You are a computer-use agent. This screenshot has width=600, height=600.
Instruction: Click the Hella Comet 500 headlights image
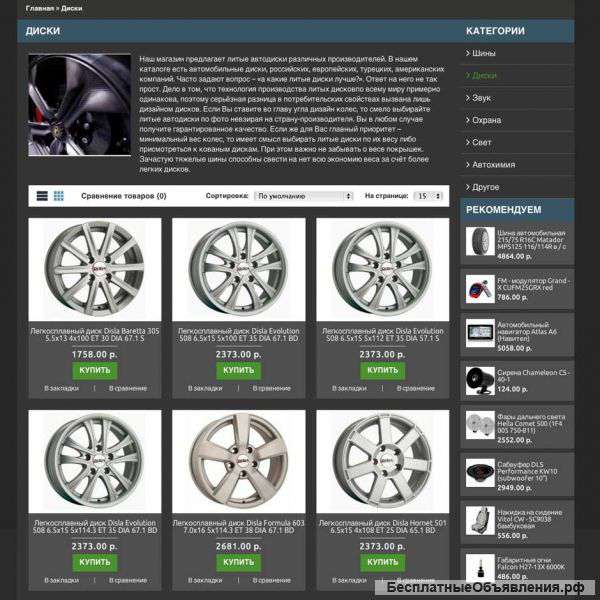tap(479, 427)
